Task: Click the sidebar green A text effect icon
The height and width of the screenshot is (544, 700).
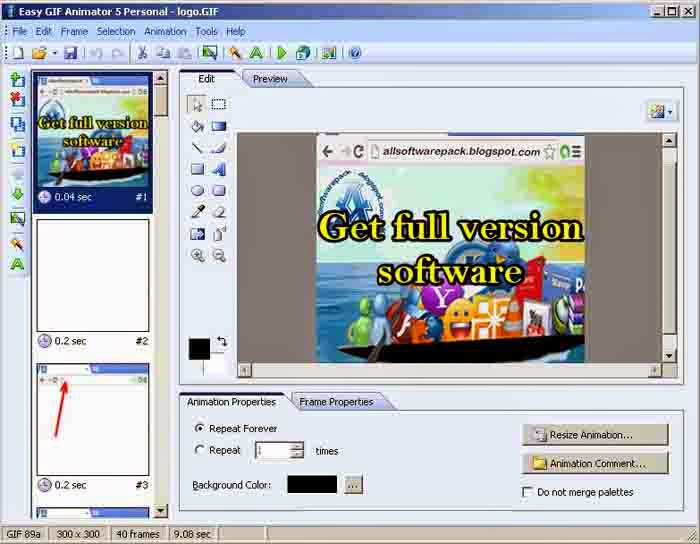Action: tap(17, 264)
